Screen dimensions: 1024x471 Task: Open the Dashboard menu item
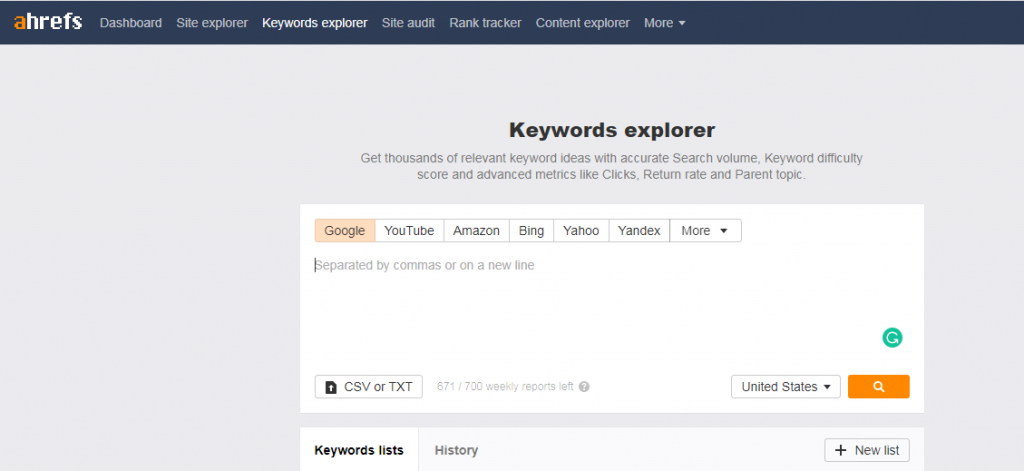pyautogui.click(x=131, y=23)
